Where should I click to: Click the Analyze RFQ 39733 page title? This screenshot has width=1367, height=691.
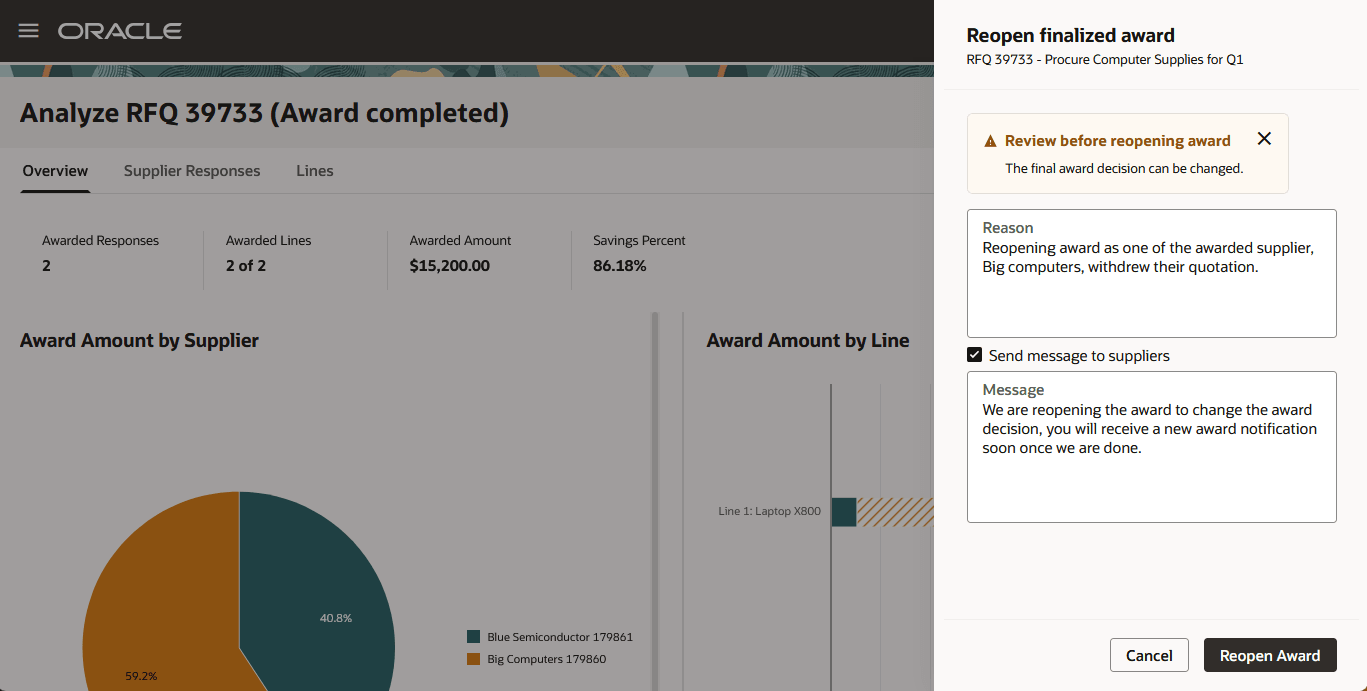(264, 113)
